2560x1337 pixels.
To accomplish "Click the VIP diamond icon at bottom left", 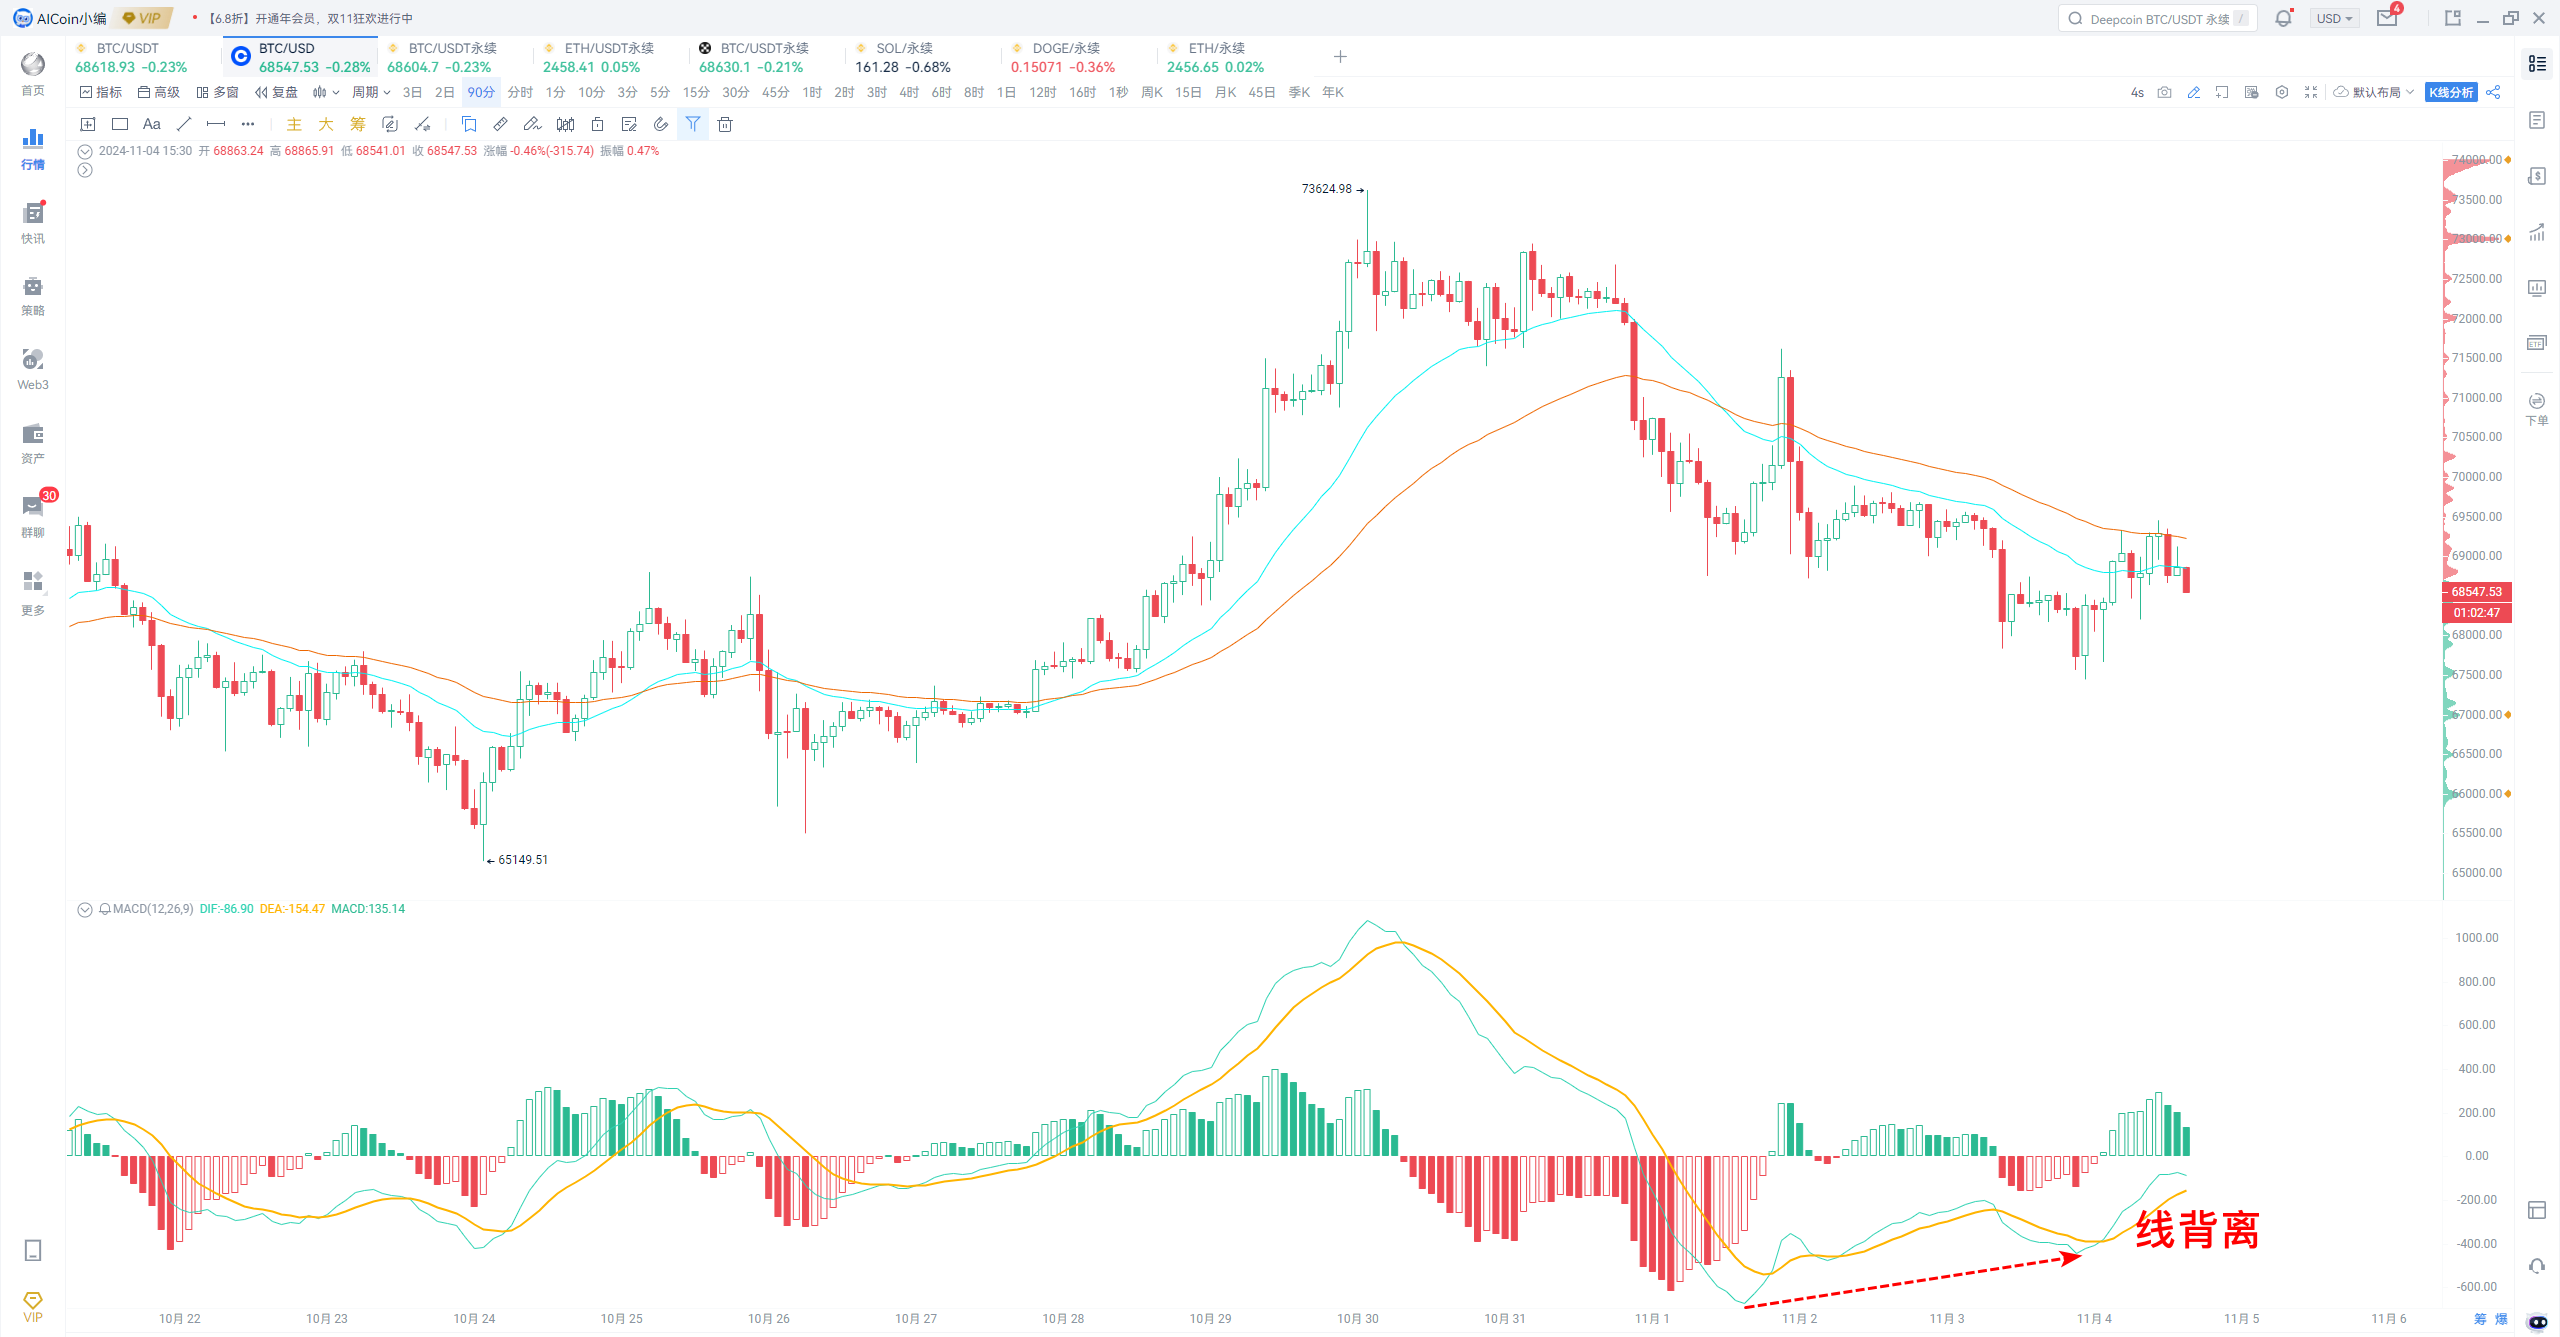I will click(33, 1306).
